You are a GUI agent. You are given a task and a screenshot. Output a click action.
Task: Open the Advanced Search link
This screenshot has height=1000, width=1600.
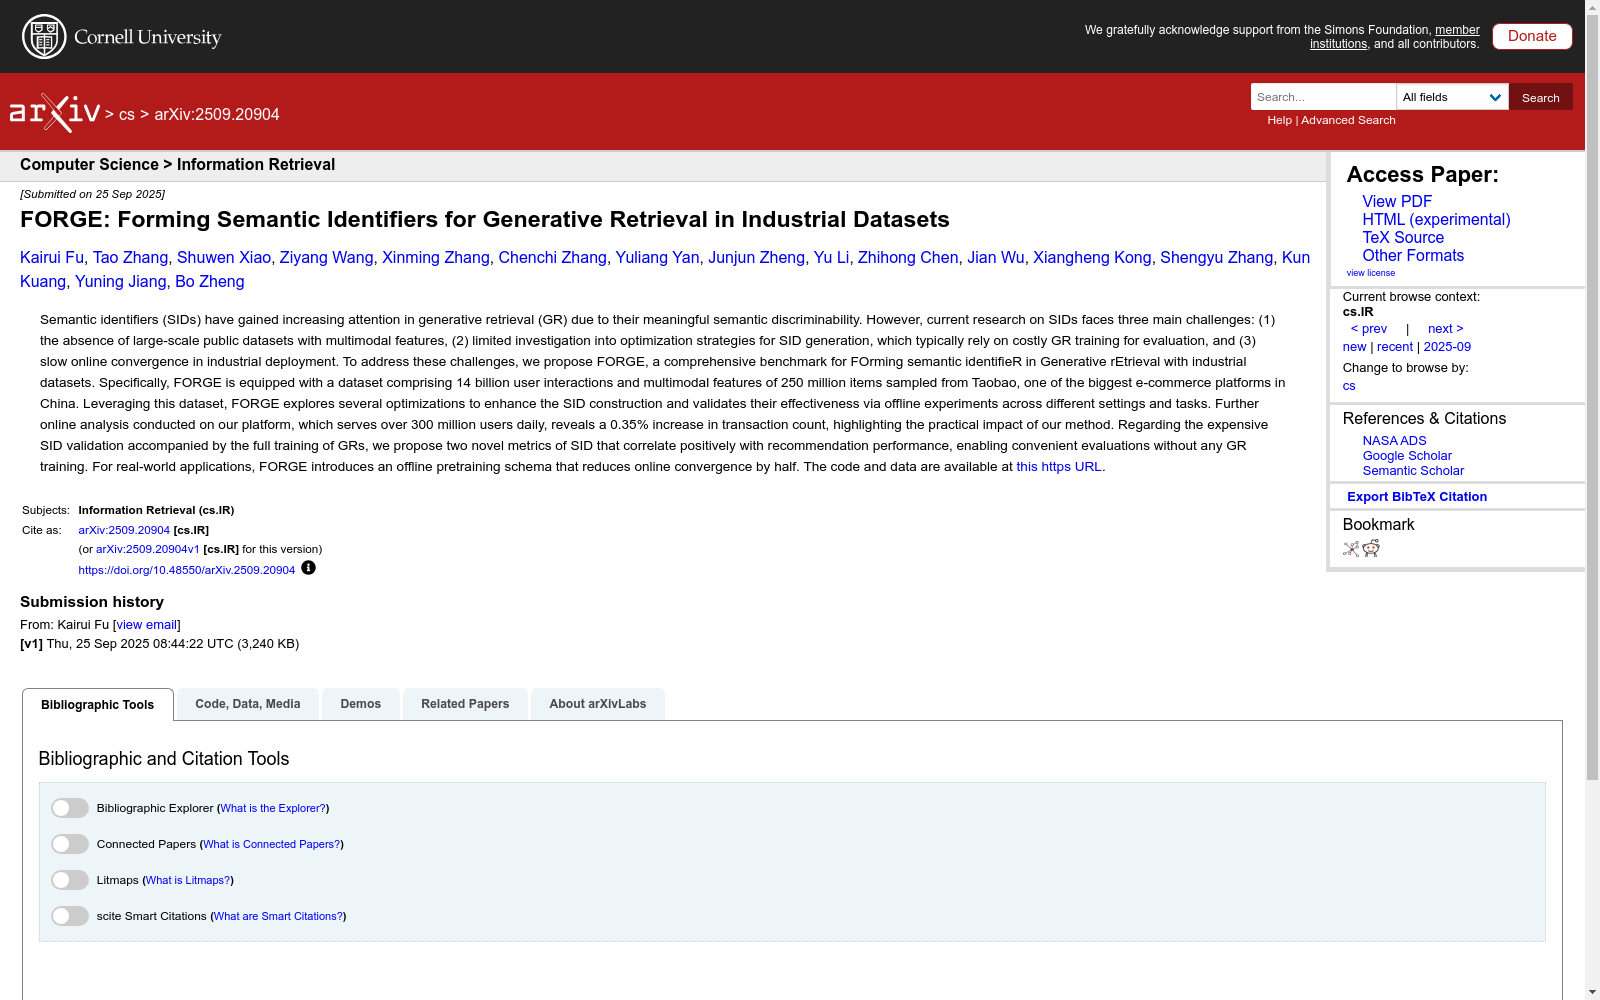click(1348, 120)
